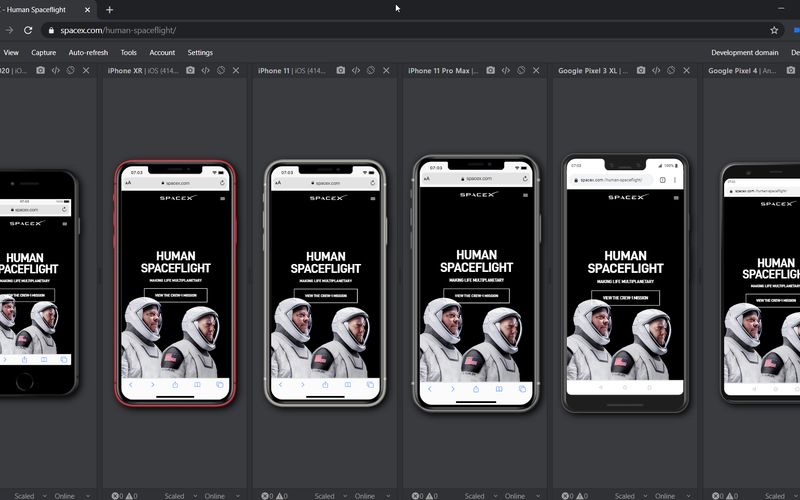The image size is (800, 500).
Task: Open a new browser tab
Action: tap(110, 9)
